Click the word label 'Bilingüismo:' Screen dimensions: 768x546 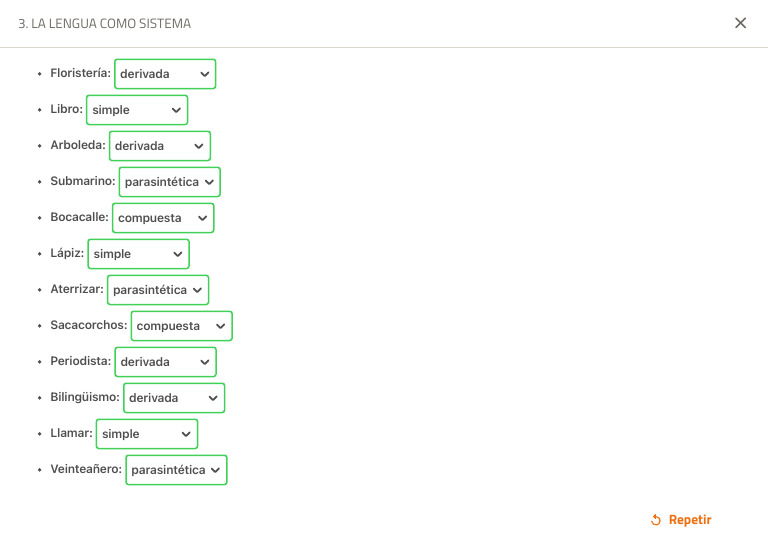85,397
